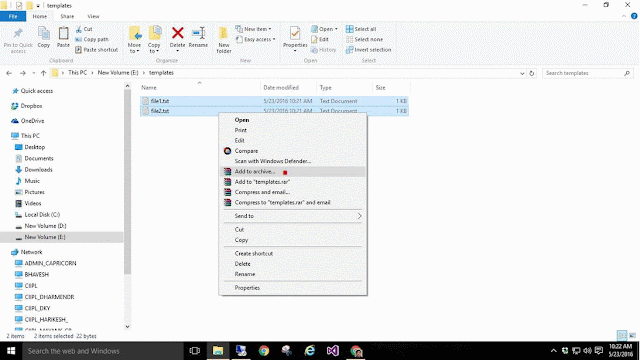Image resolution: width=640 pixels, height=360 pixels.
Task: Switch to the View tab
Action: point(93,16)
